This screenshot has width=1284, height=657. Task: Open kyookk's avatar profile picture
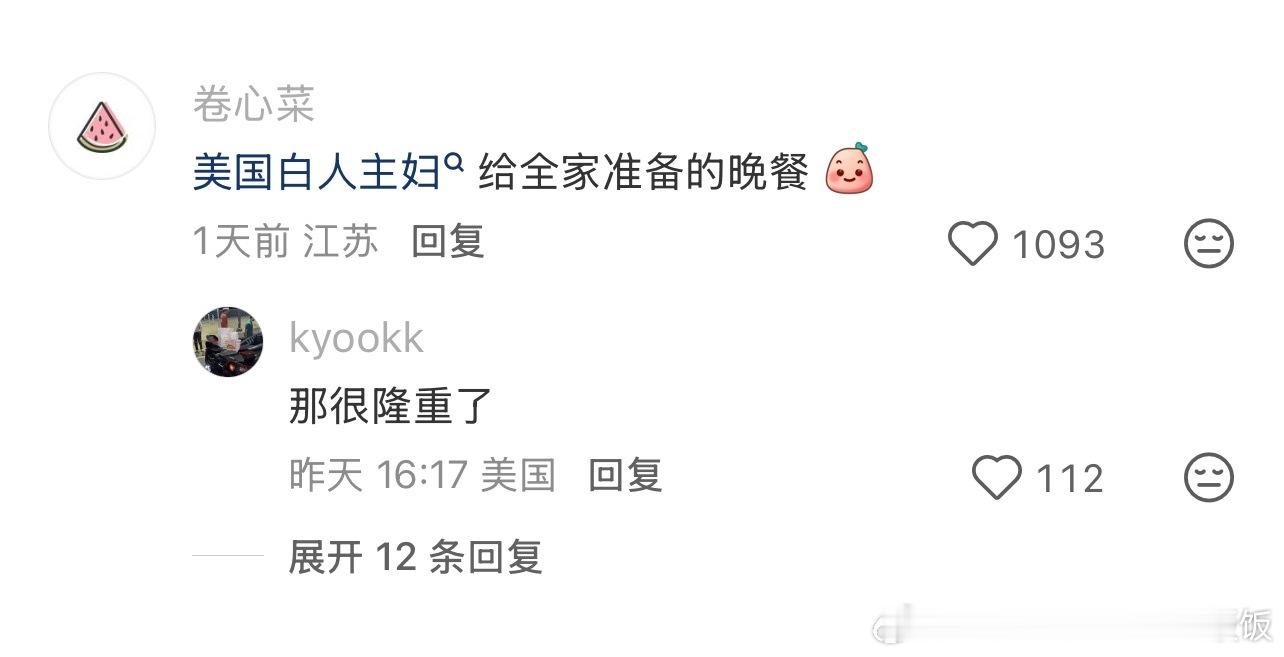228,342
